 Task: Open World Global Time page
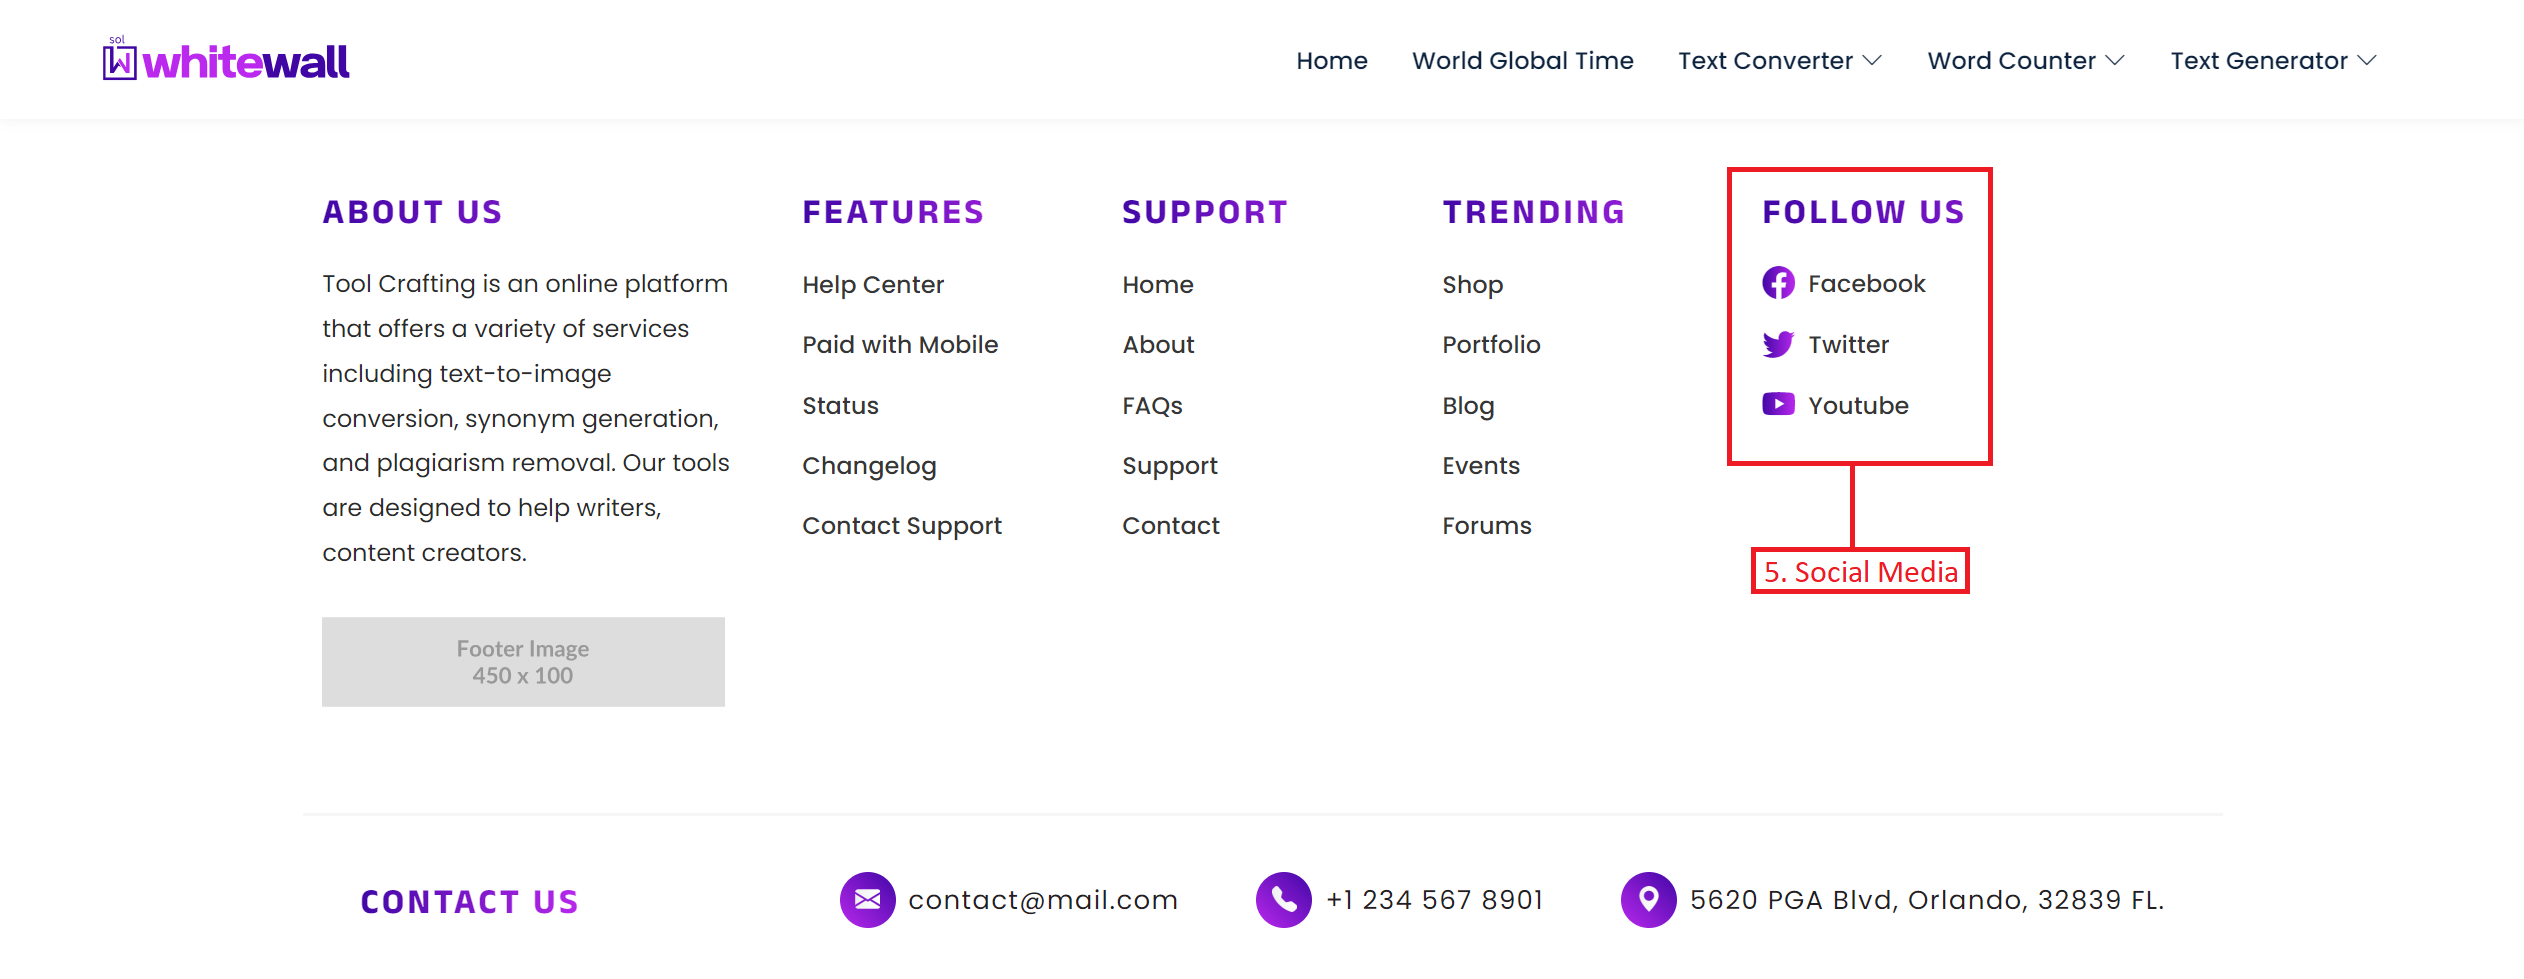click(1523, 61)
